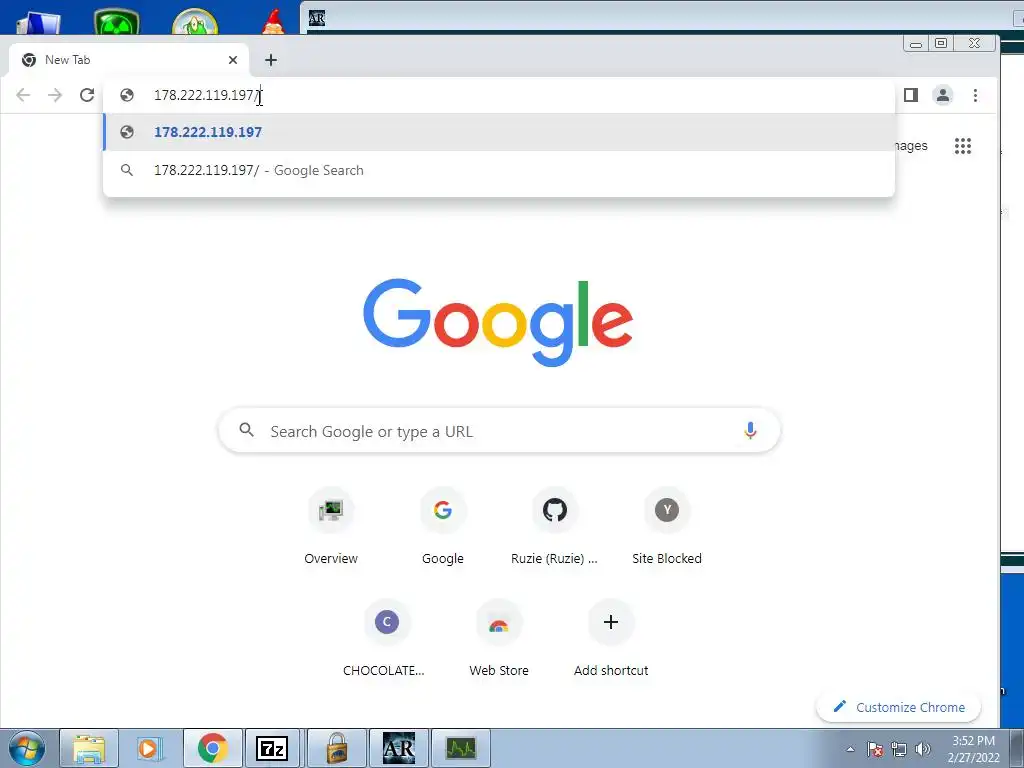1024x768 pixels.
Task: Click the Action Center flag tray icon
Action: point(875,749)
